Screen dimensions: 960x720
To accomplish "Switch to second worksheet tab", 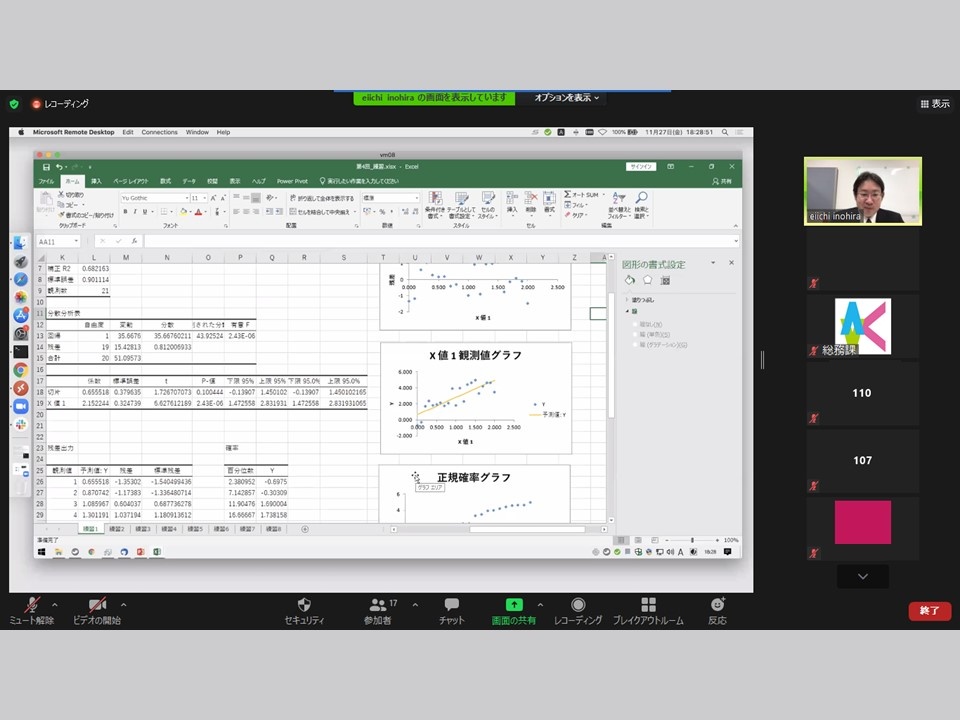I will [116, 529].
